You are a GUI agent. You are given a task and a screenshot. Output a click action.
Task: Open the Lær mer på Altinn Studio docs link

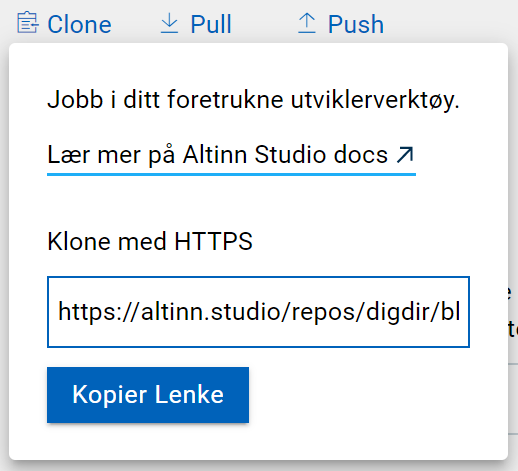click(x=231, y=155)
